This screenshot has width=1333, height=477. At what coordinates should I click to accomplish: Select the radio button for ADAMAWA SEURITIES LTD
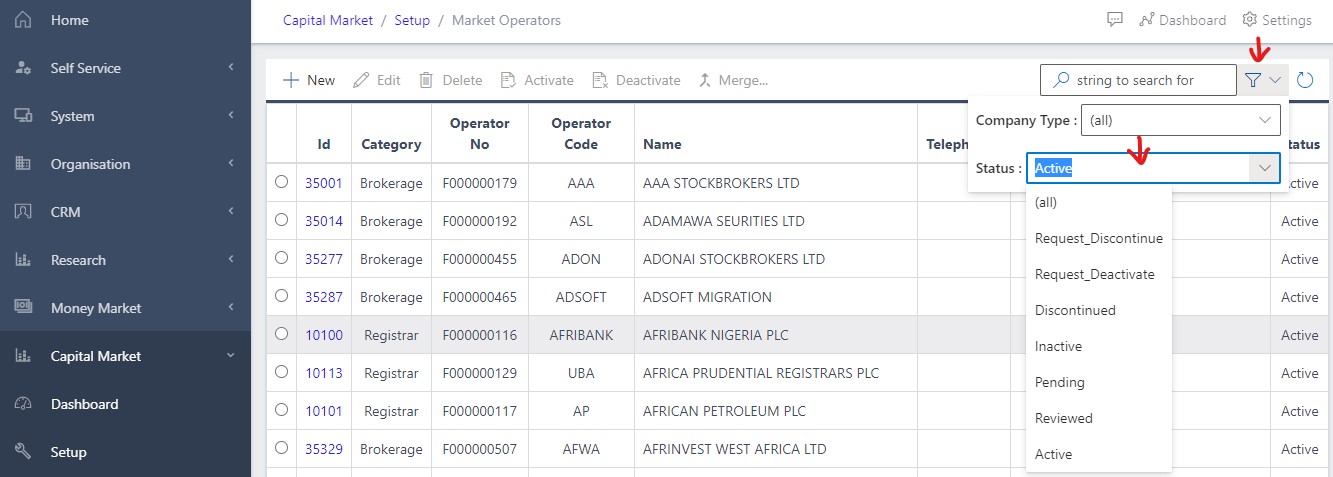click(x=281, y=220)
